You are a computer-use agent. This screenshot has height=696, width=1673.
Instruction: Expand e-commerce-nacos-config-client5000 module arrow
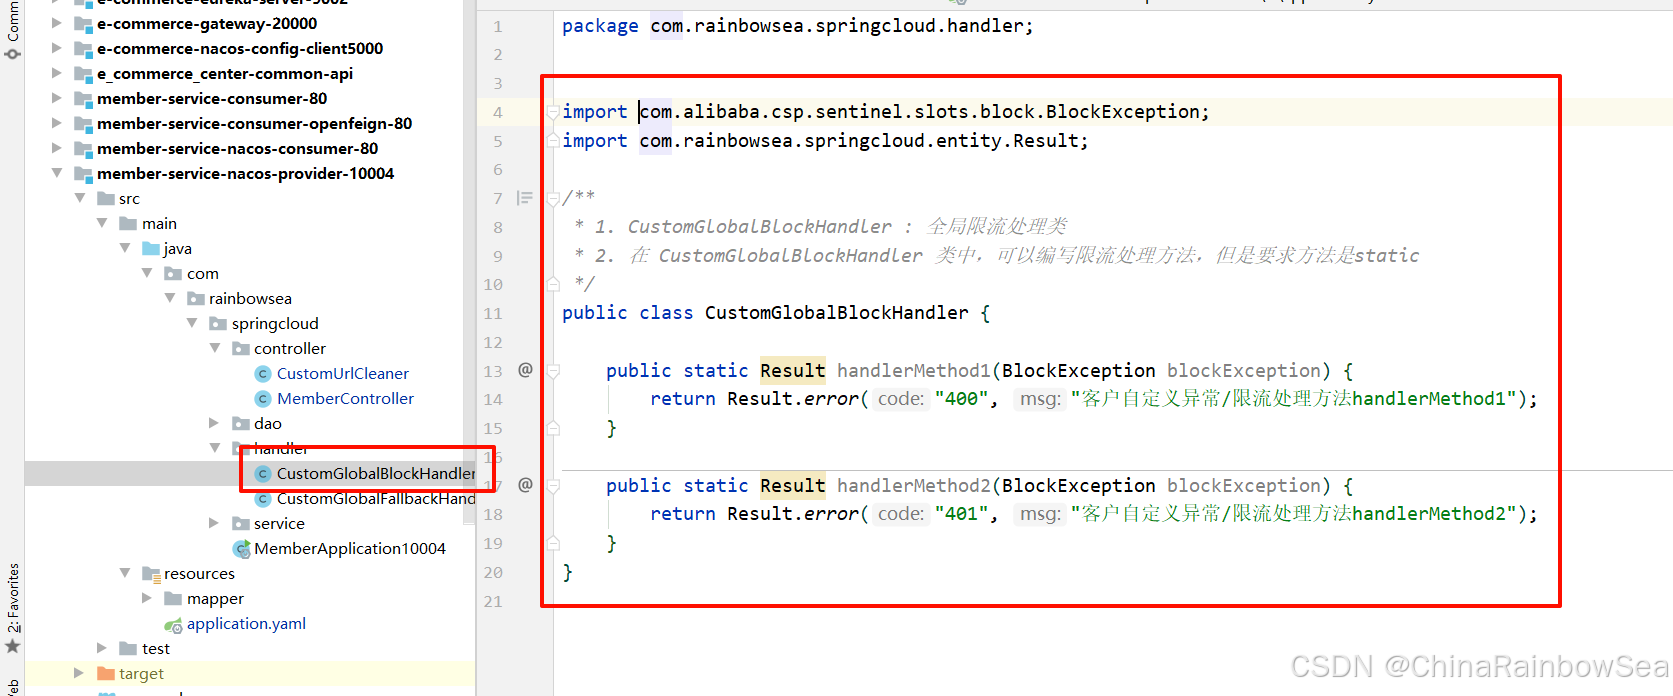point(57,48)
